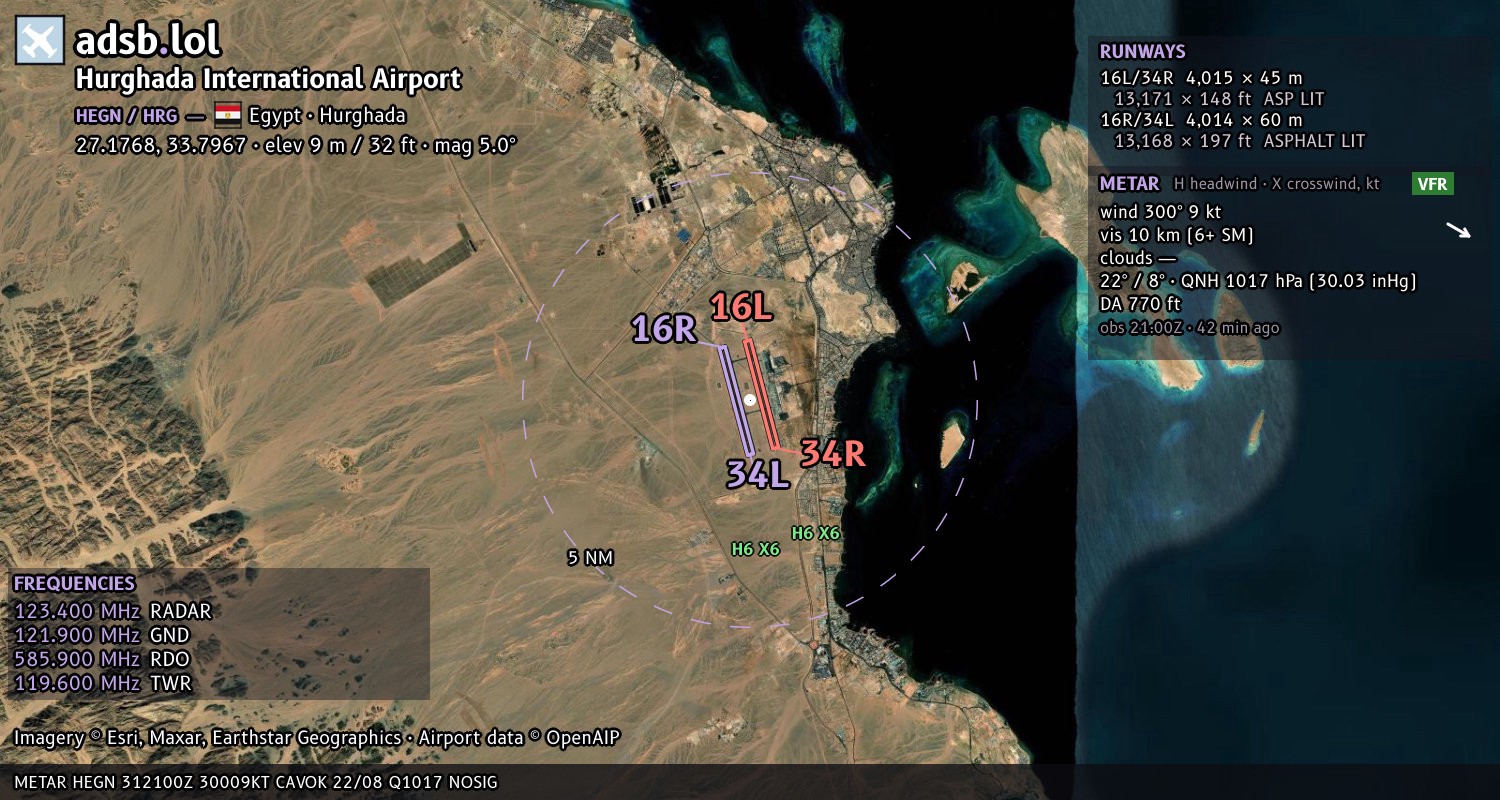
Task: Click the wind direction arrow icon
Action: coord(1459,231)
